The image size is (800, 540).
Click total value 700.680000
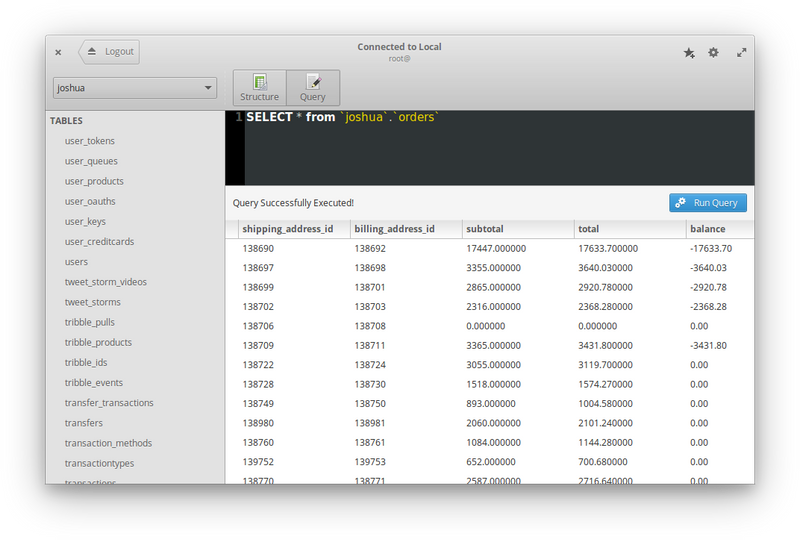pyautogui.click(x=603, y=462)
